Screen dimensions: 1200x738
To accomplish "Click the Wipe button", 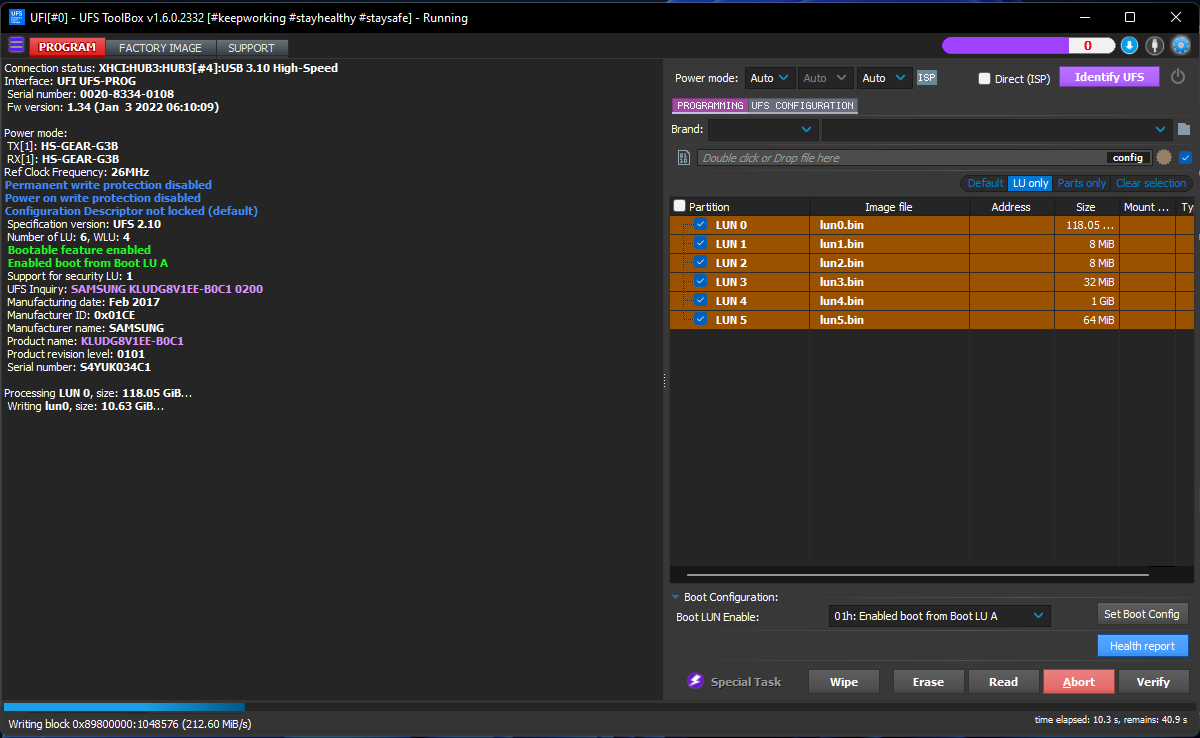I will point(844,682).
